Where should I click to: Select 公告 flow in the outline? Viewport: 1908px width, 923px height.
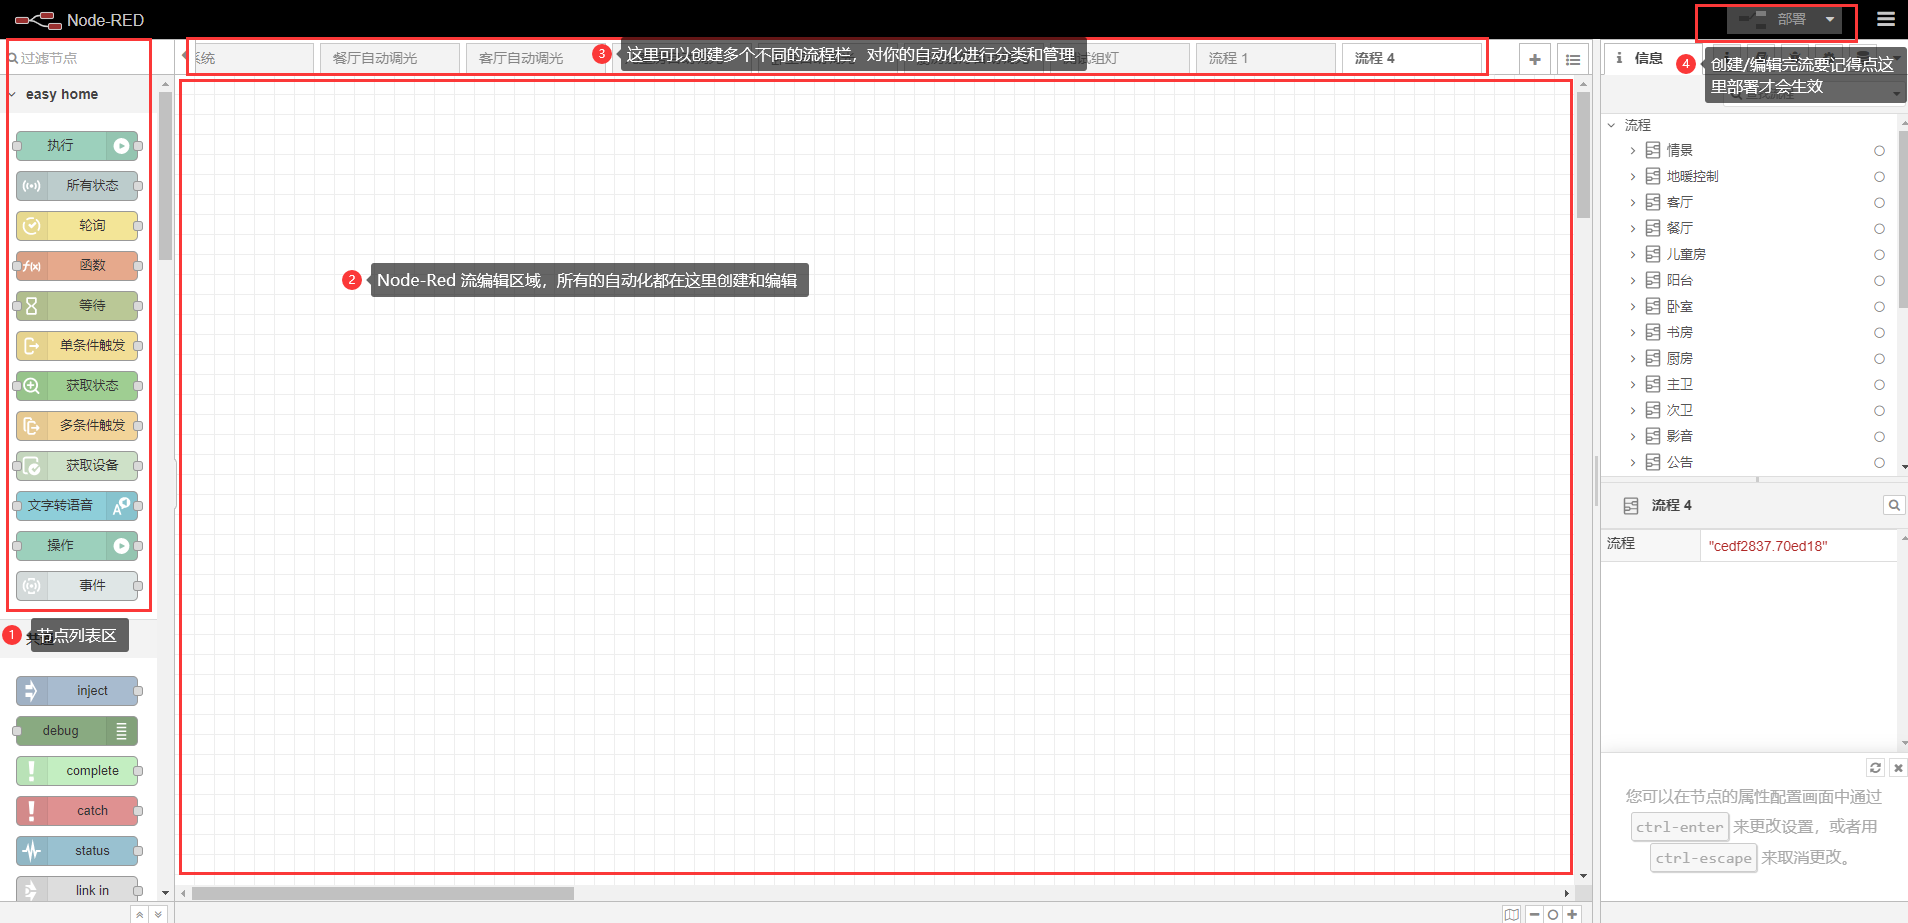click(1680, 463)
